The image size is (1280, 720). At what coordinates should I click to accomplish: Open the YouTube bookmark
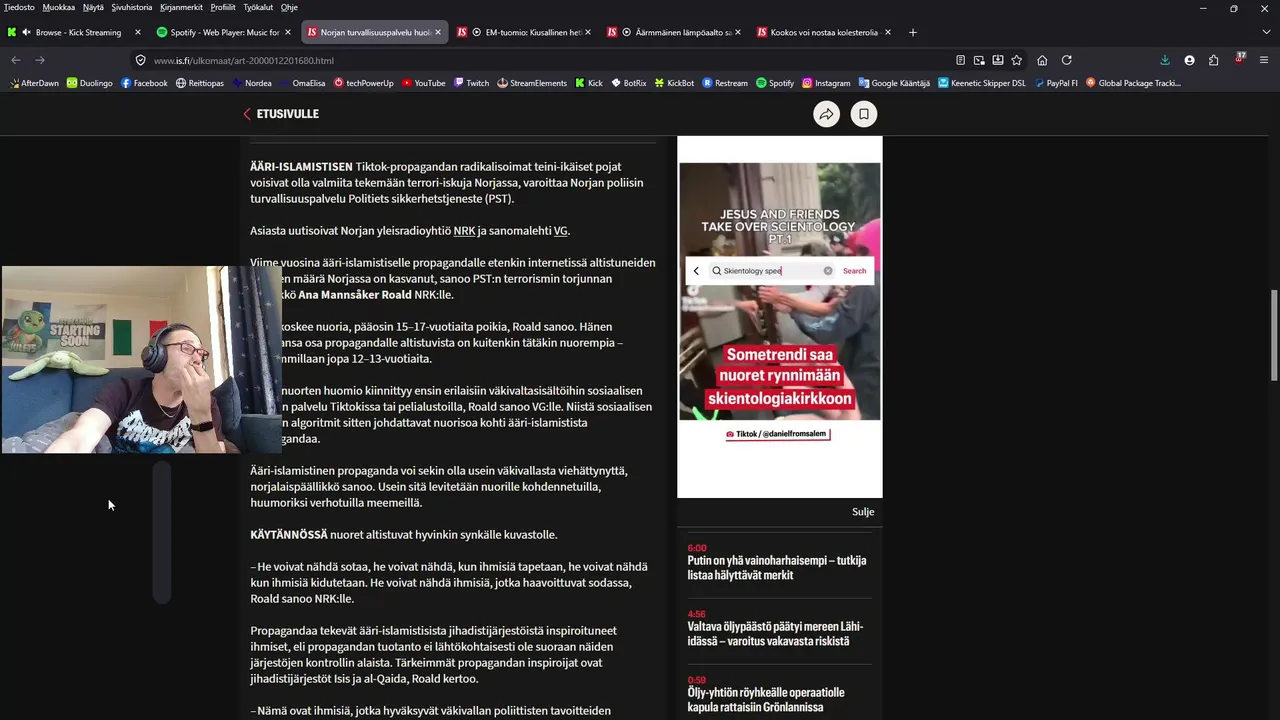(424, 83)
